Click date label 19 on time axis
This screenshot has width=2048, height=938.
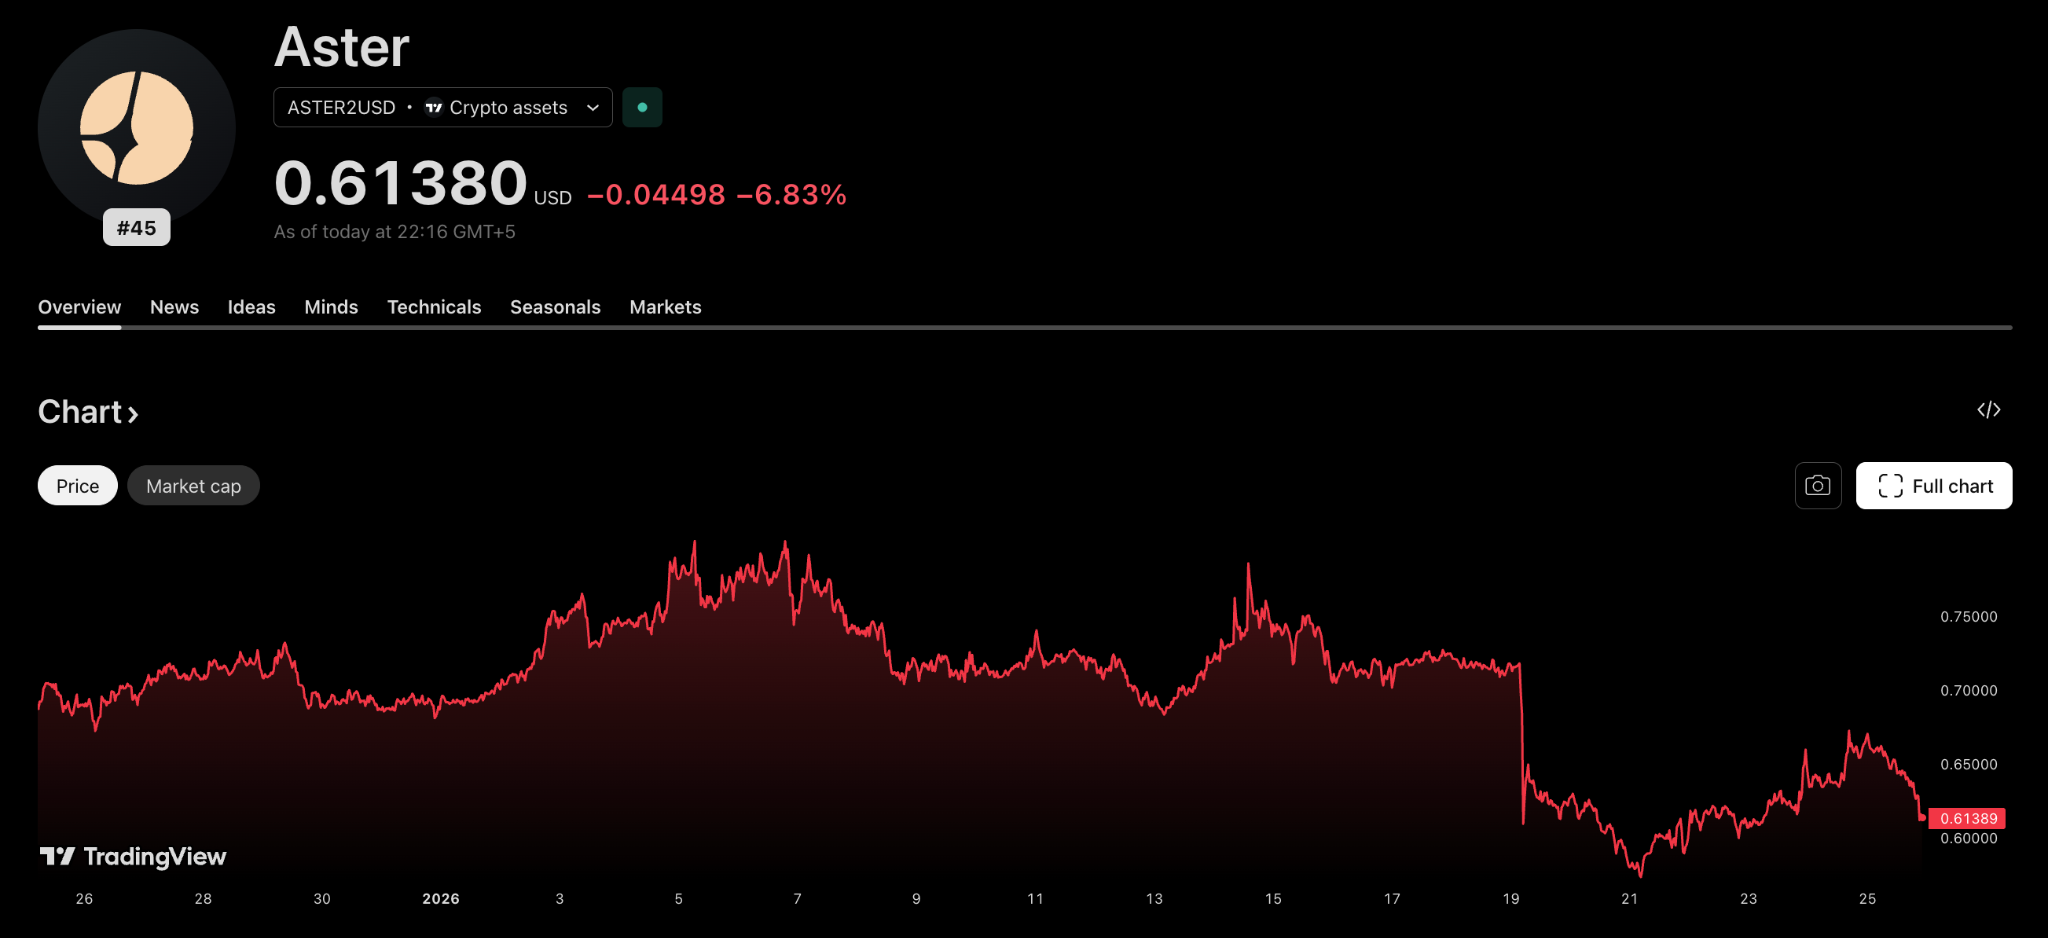pos(1511,899)
